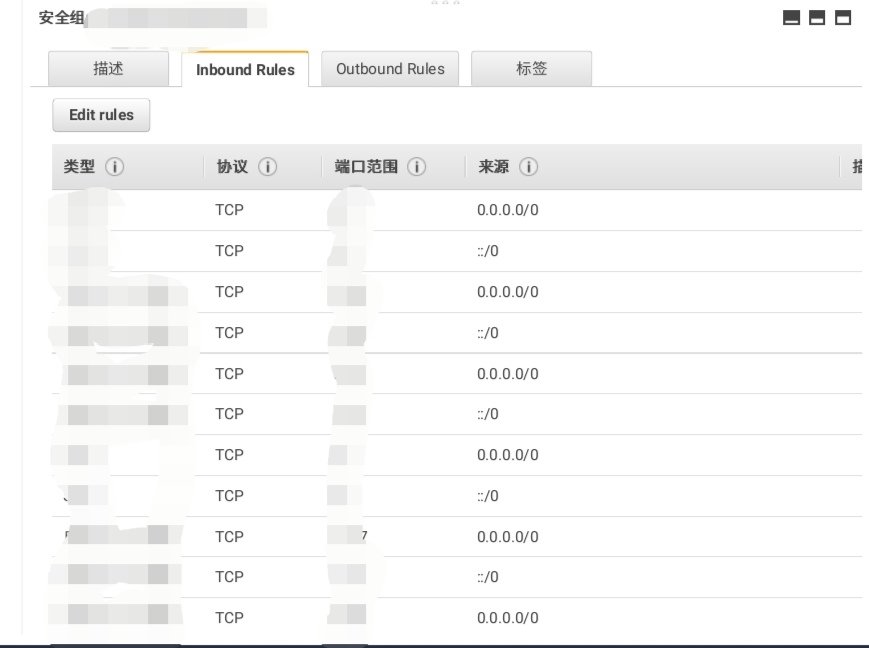This screenshot has height=648, width=869.
Task: Click the 来源 column header
Action: pyautogui.click(x=494, y=167)
